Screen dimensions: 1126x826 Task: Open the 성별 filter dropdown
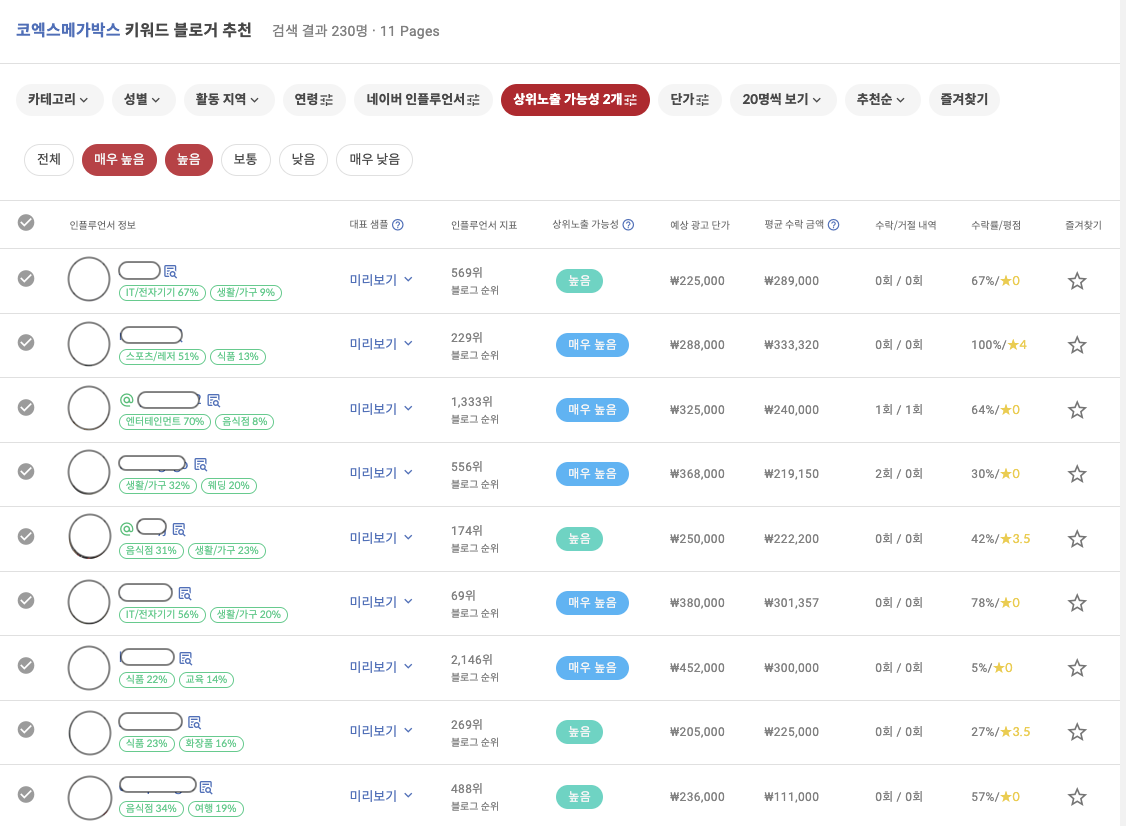pyautogui.click(x=143, y=100)
